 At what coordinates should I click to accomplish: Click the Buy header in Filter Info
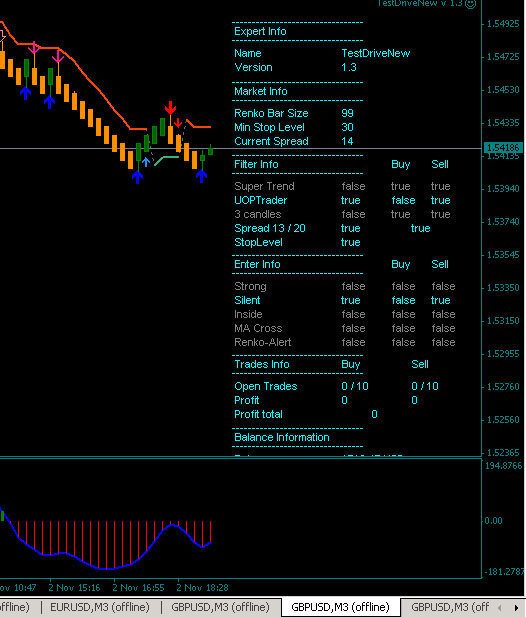[400, 164]
